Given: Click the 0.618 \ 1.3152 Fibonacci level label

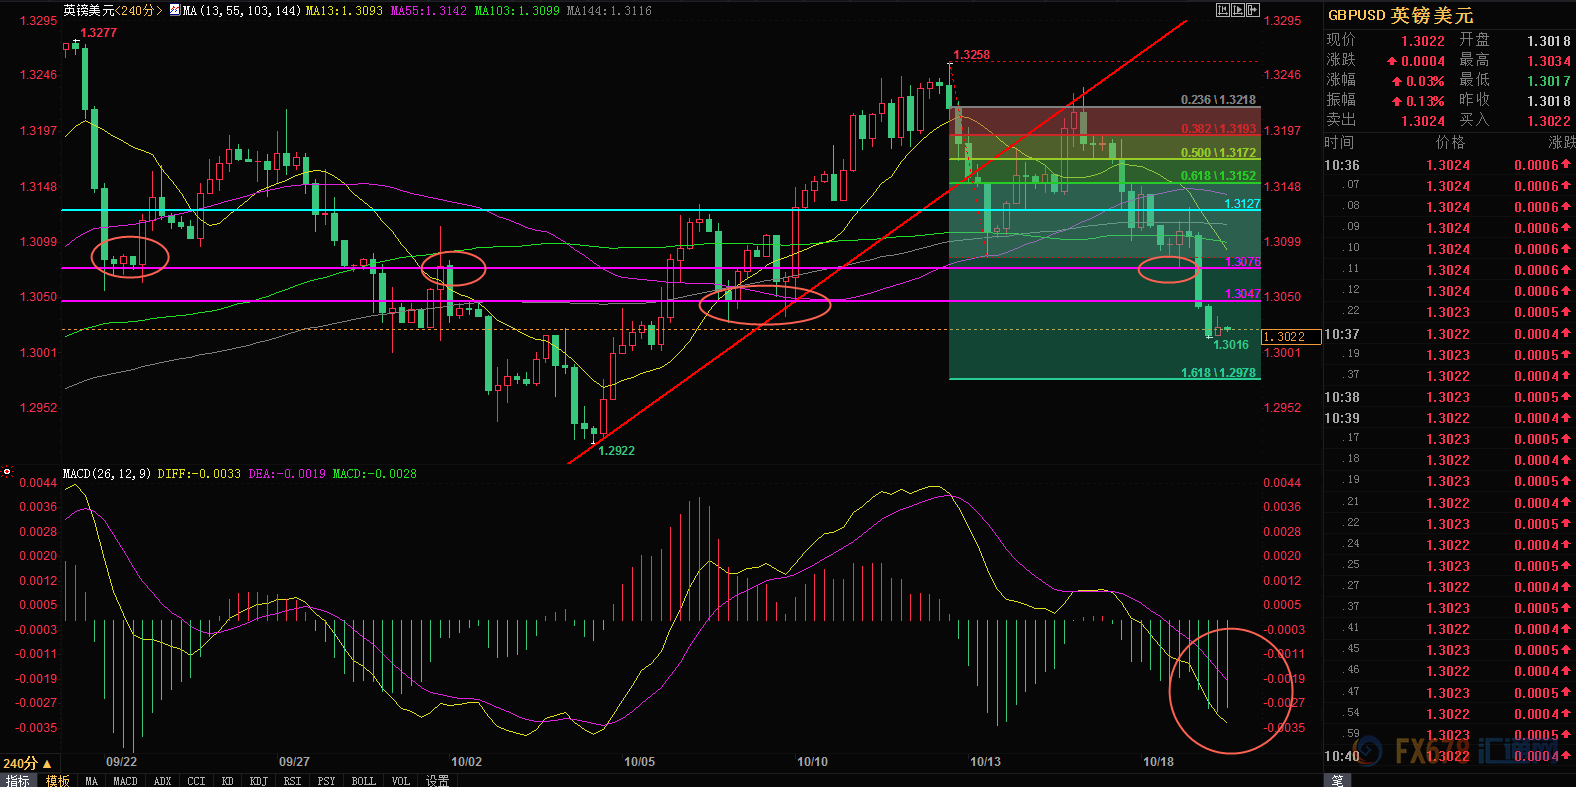Looking at the screenshot, I should tap(1218, 176).
